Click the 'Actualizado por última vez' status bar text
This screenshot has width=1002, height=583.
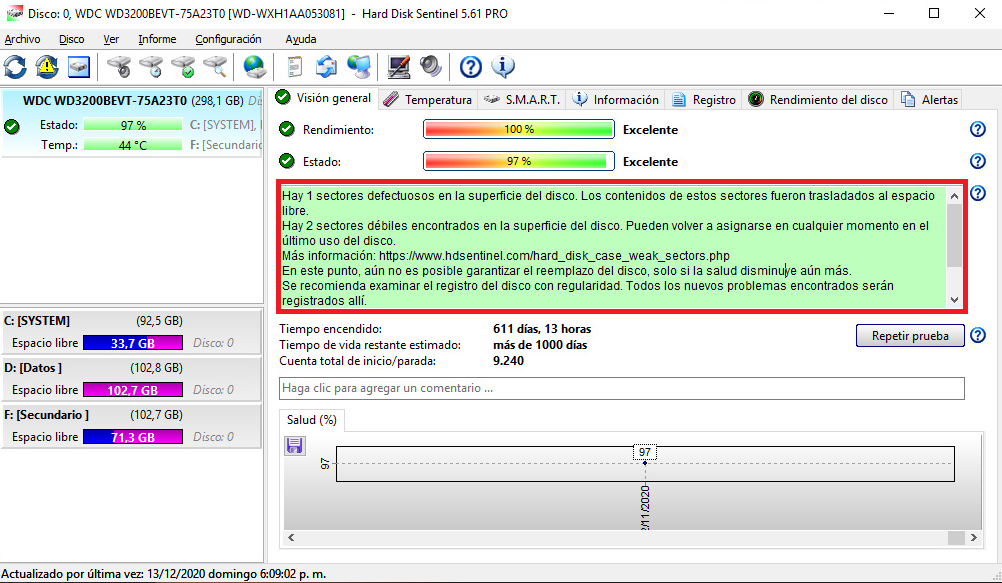164,574
